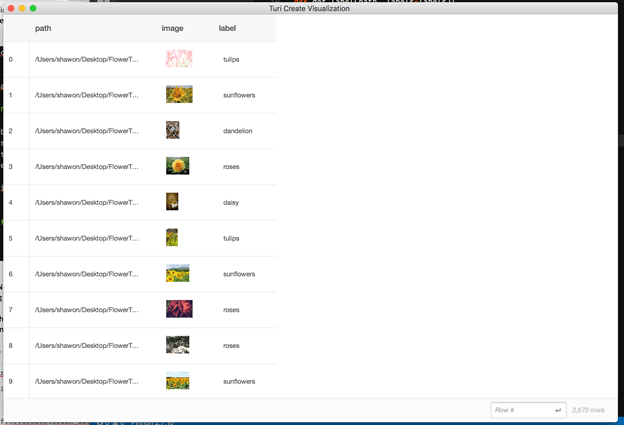624x425 pixels.
Task: Click the enter arrow icon in Row # field
Action: (558, 410)
